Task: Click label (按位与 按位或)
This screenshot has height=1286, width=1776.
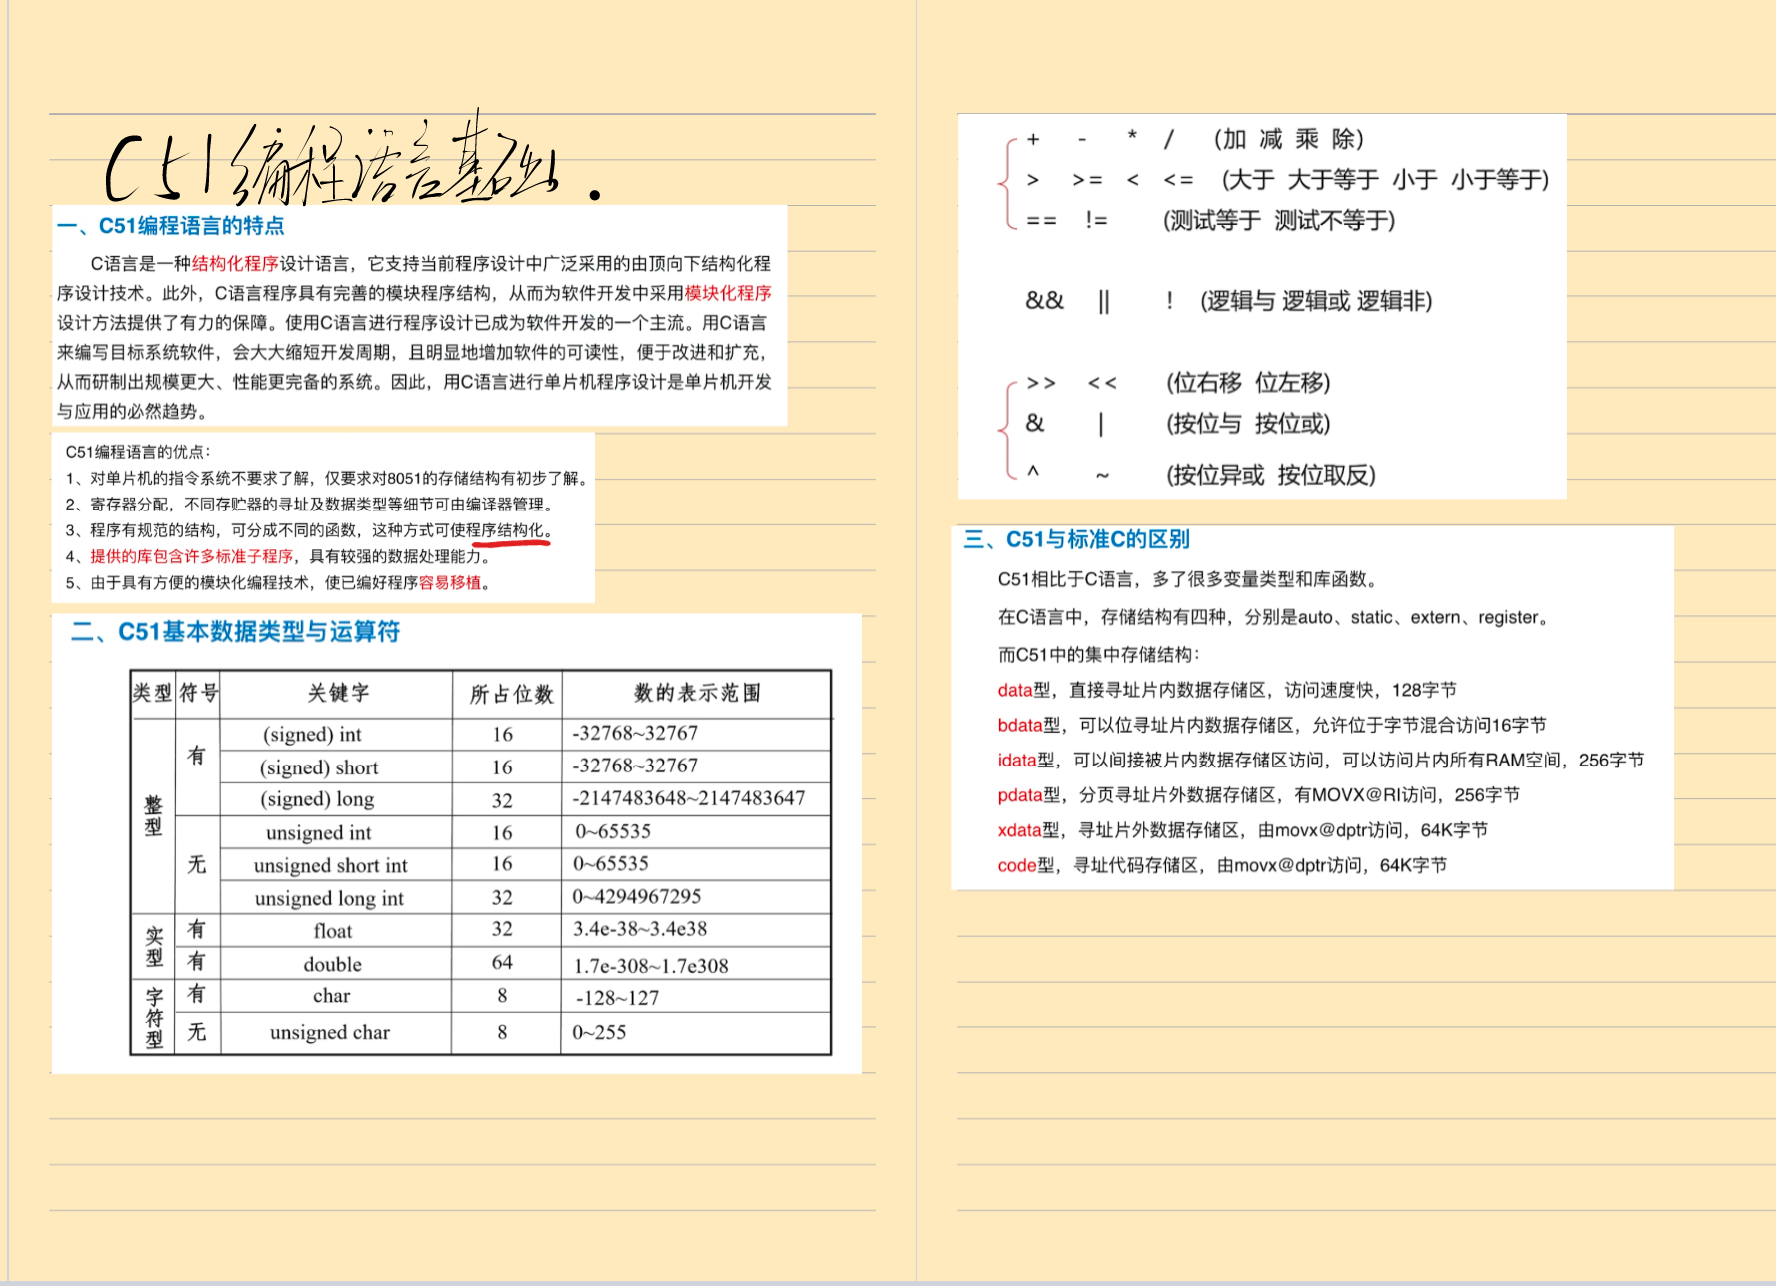Action: (1248, 424)
